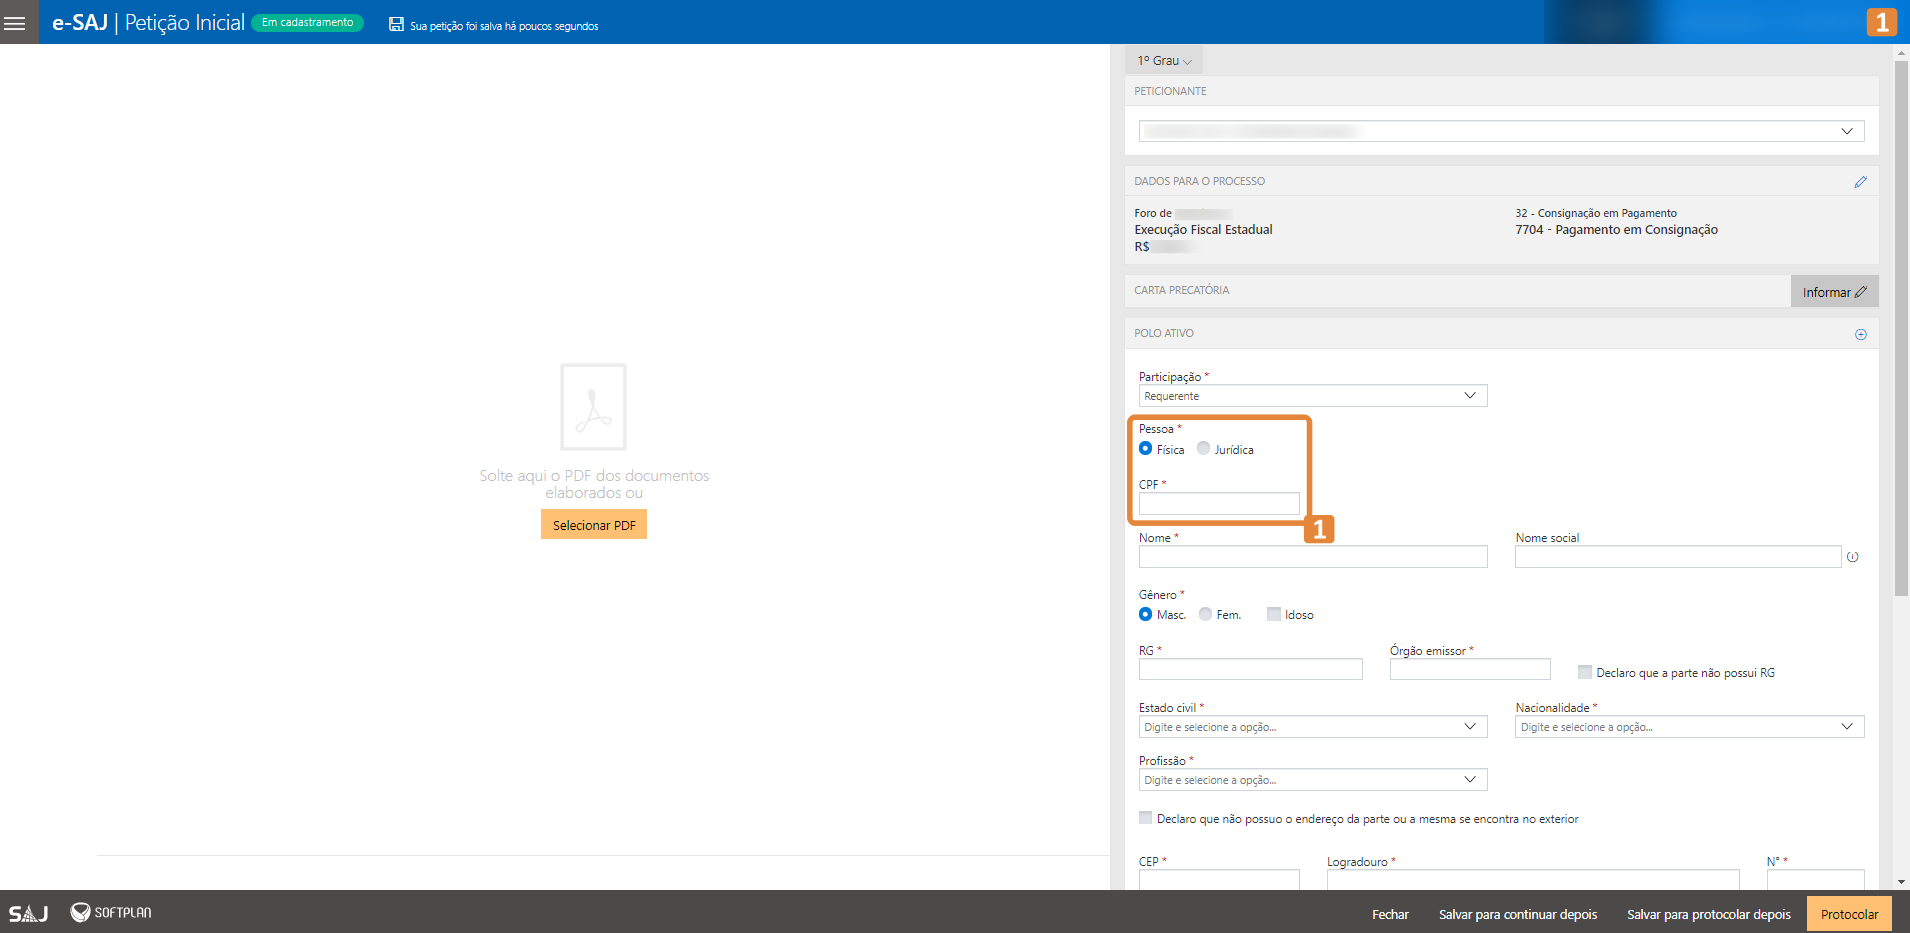The height and width of the screenshot is (933, 1910).
Task: Focus the CEP input field
Action: [x=1219, y=880]
